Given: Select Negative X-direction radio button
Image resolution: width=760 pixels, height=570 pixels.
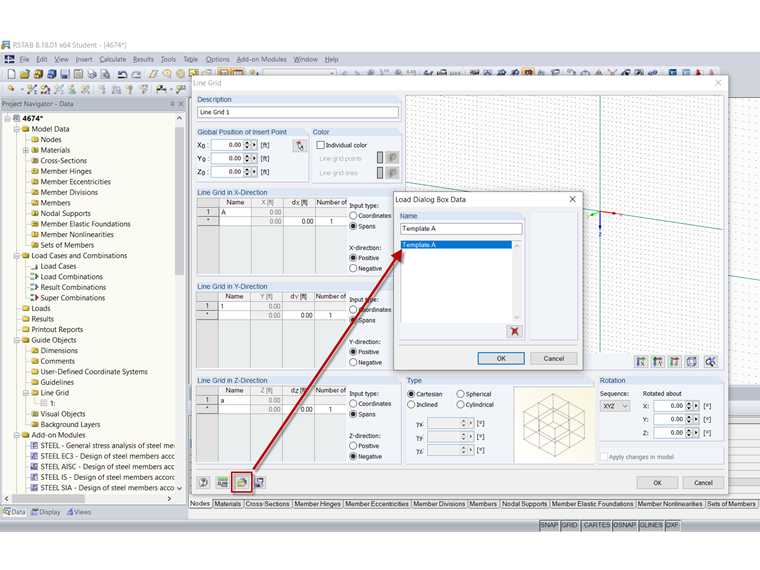Looking at the screenshot, I should (353, 269).
